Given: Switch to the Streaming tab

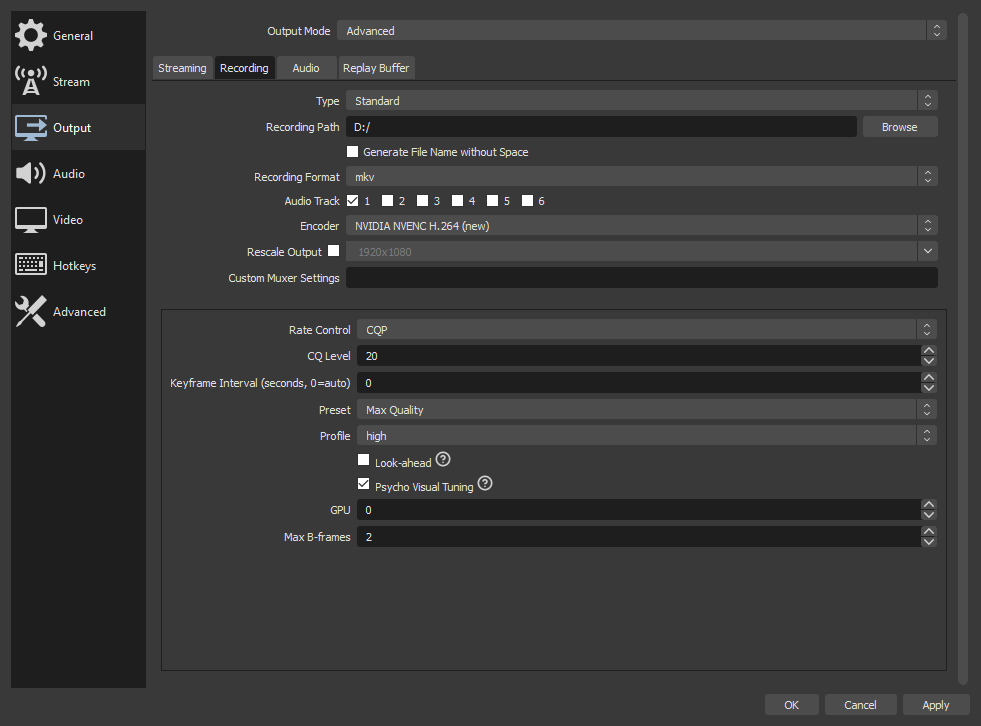Looking at the screenshot, I should (x=182, y=68).
